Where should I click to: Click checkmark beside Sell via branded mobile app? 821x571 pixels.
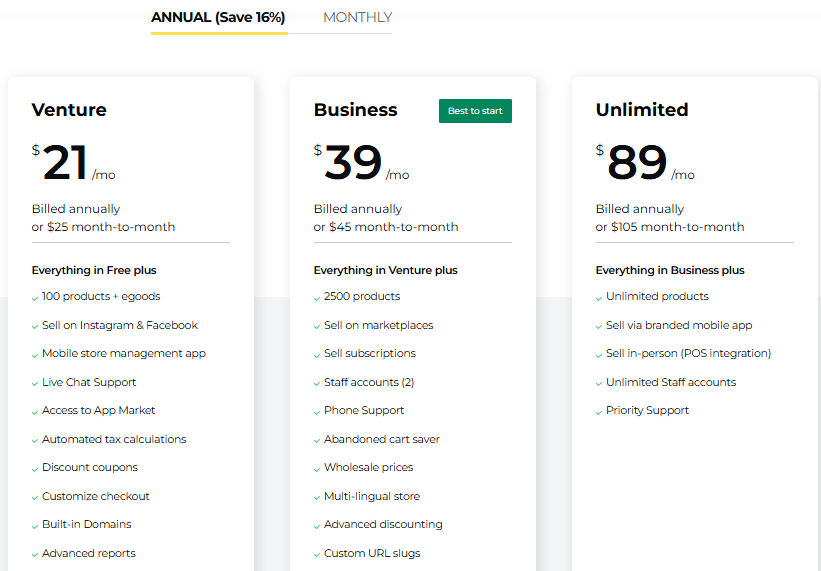tap(598, 327)
